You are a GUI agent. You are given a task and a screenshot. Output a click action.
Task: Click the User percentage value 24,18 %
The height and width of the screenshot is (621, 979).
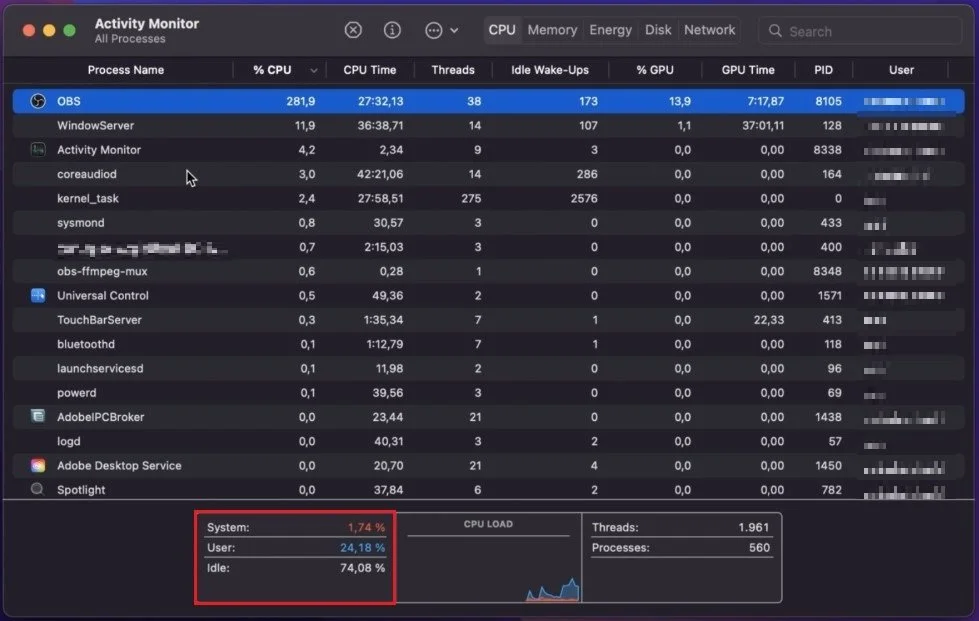[x=362, y=548]
